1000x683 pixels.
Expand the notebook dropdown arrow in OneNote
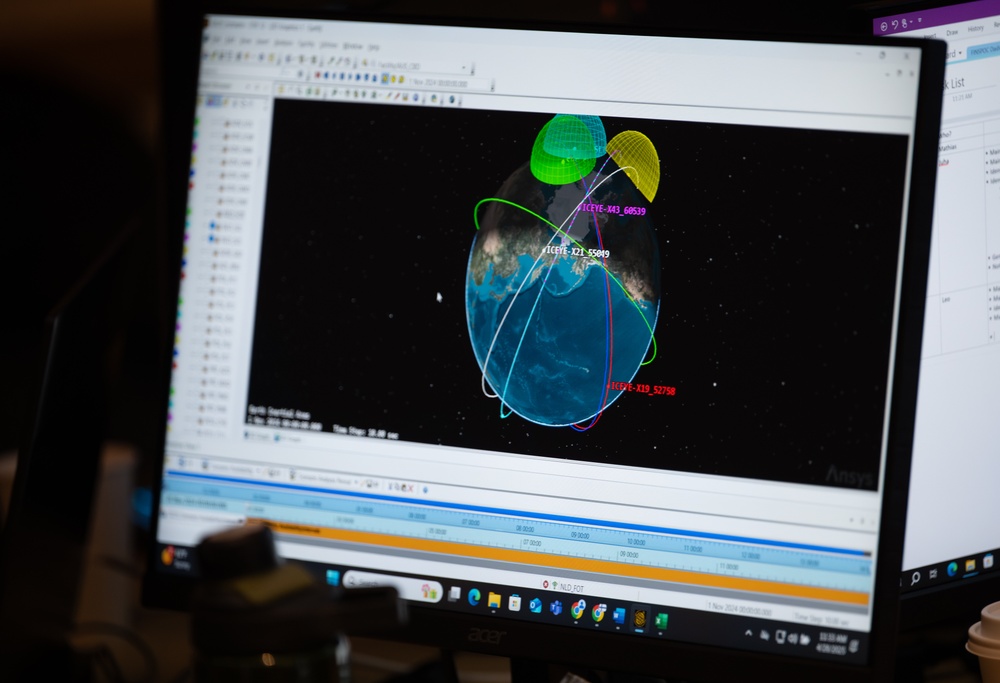tap(960, 52)
